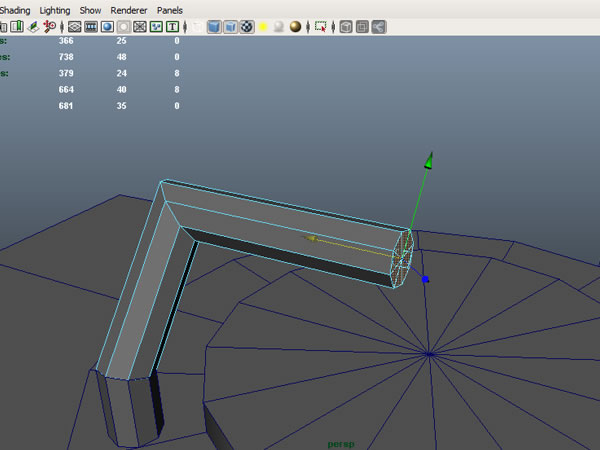
Task: Open the Renderer menu
Action: click(129, 9)
